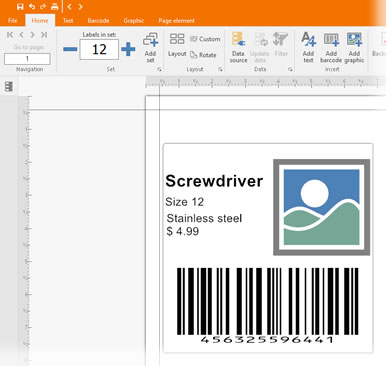Click the Print icon in title bar
The image size is (386, 366).
[x=55, y=7]
